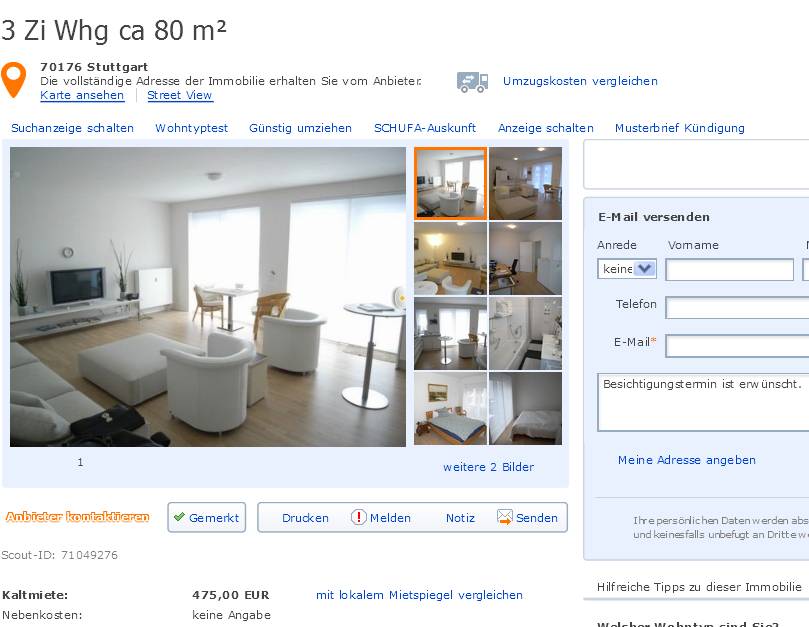Image resolution: width=809 pixels, height=627 pixels.
Task: Open the Suchanzeige schalten menu item
Action: point(72,128)
